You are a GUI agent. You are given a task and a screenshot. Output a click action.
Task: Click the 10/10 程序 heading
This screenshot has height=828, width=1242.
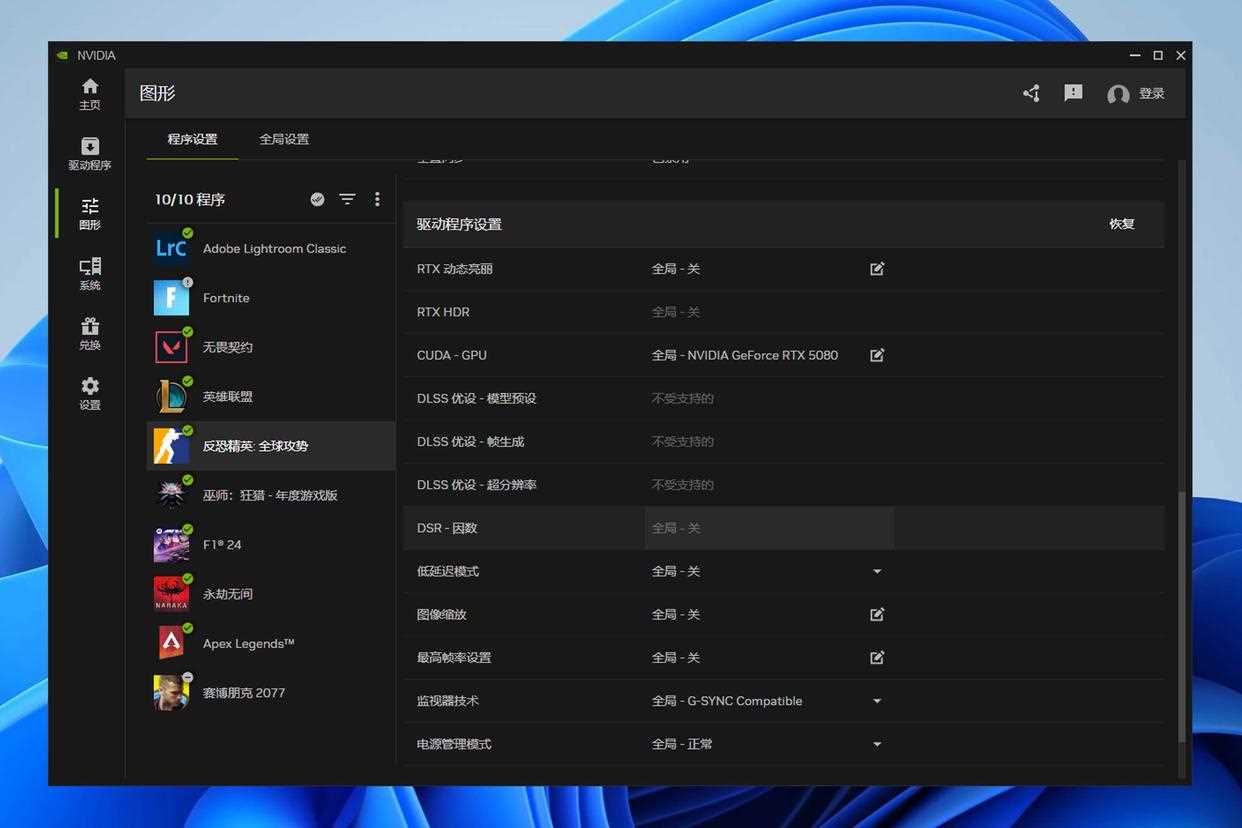tap(190, 199)
